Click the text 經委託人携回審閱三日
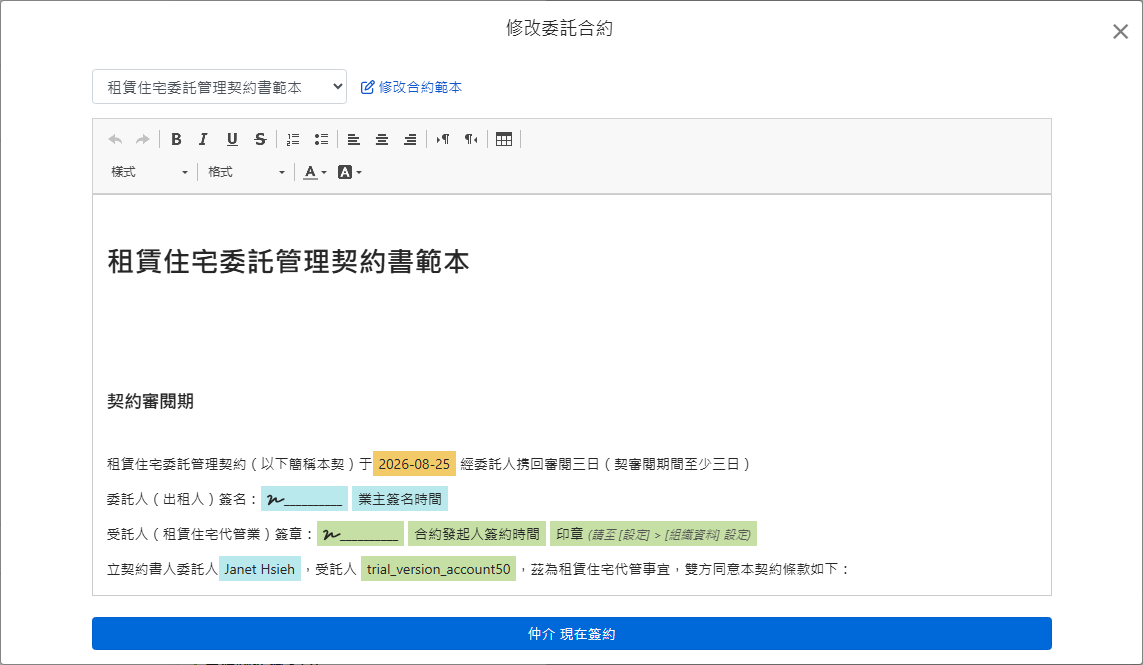This screenshot has width=1143, height=665. tap(530, 464)
